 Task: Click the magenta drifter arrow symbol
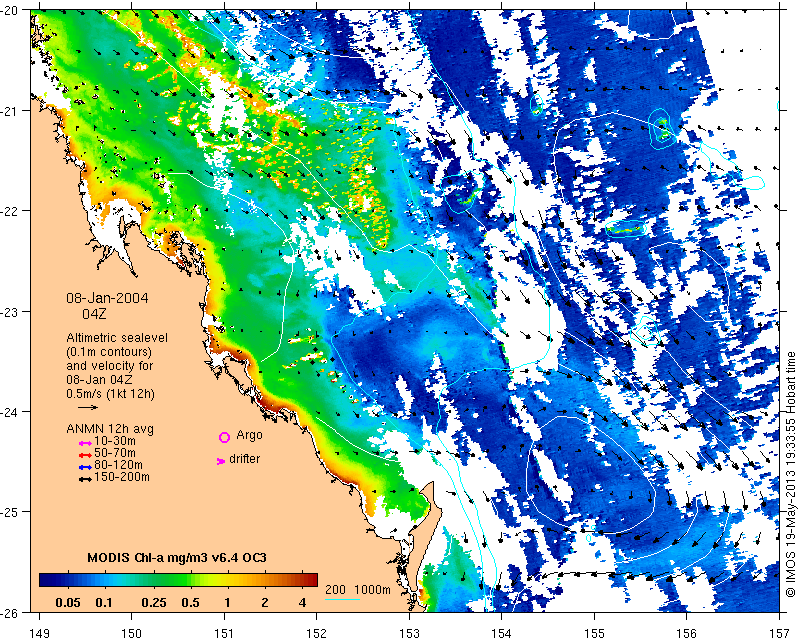point(221,461)
